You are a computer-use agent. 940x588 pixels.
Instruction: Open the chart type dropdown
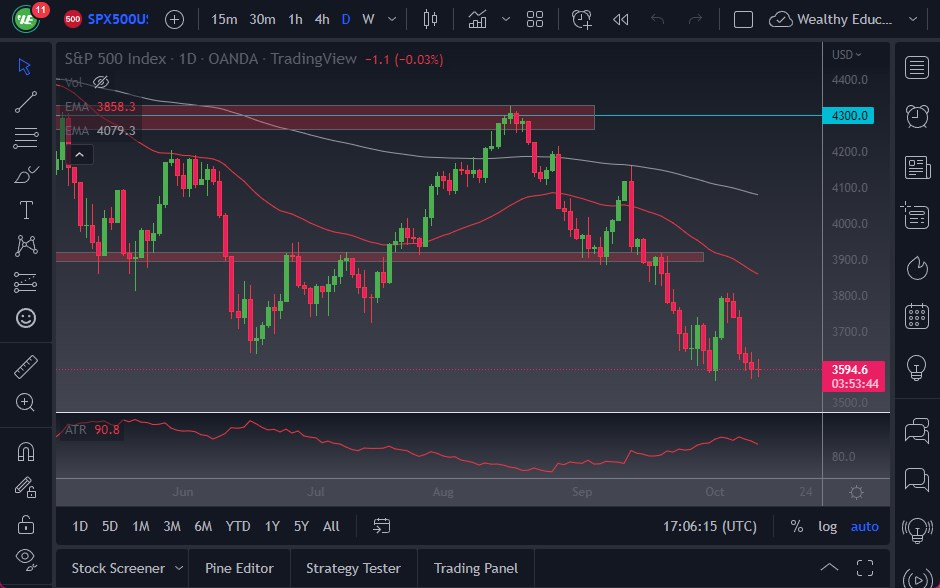click(x=506, y=19)
